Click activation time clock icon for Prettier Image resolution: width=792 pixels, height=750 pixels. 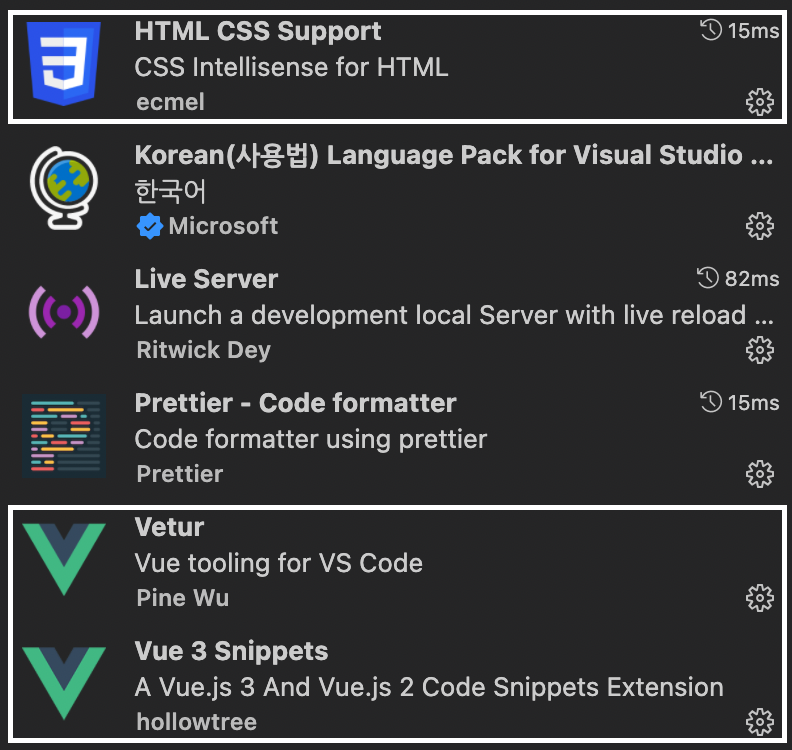(711, 403)
